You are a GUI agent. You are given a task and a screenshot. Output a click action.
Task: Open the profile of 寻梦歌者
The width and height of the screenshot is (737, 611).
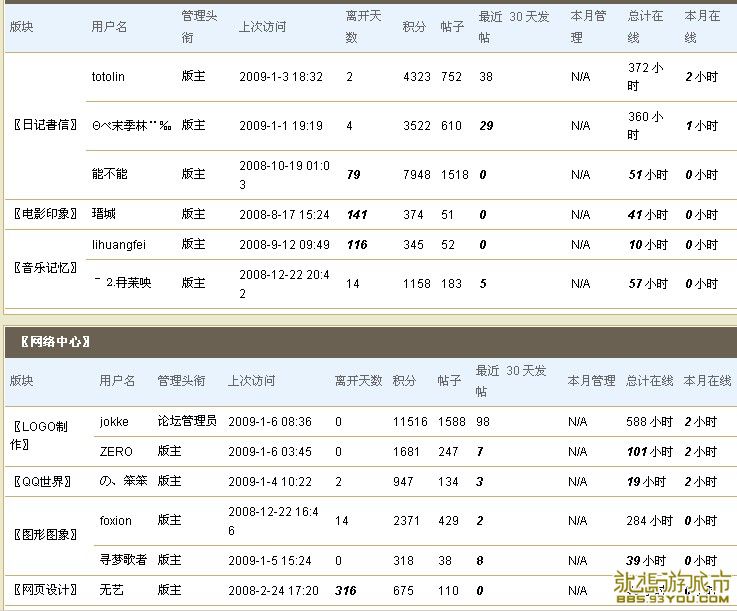pyautogui.click(x=123, y=560)
